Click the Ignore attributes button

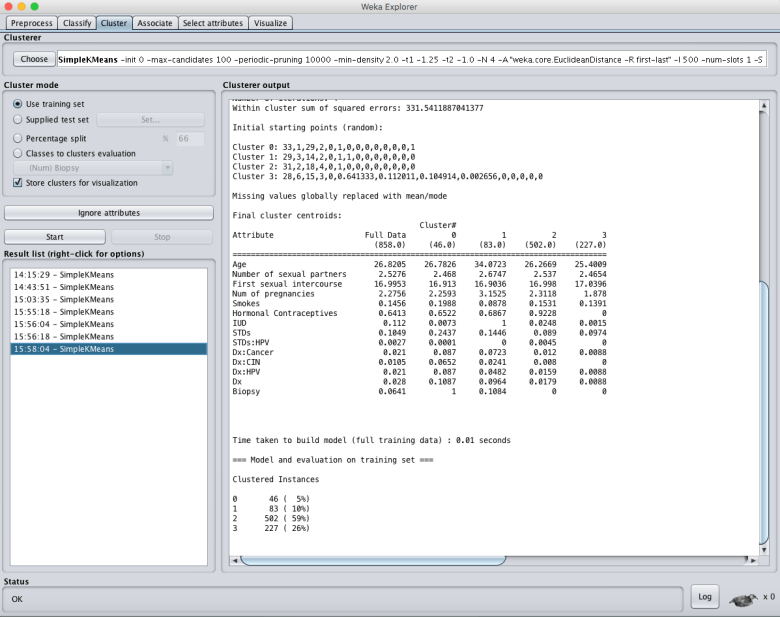(109, 213)
